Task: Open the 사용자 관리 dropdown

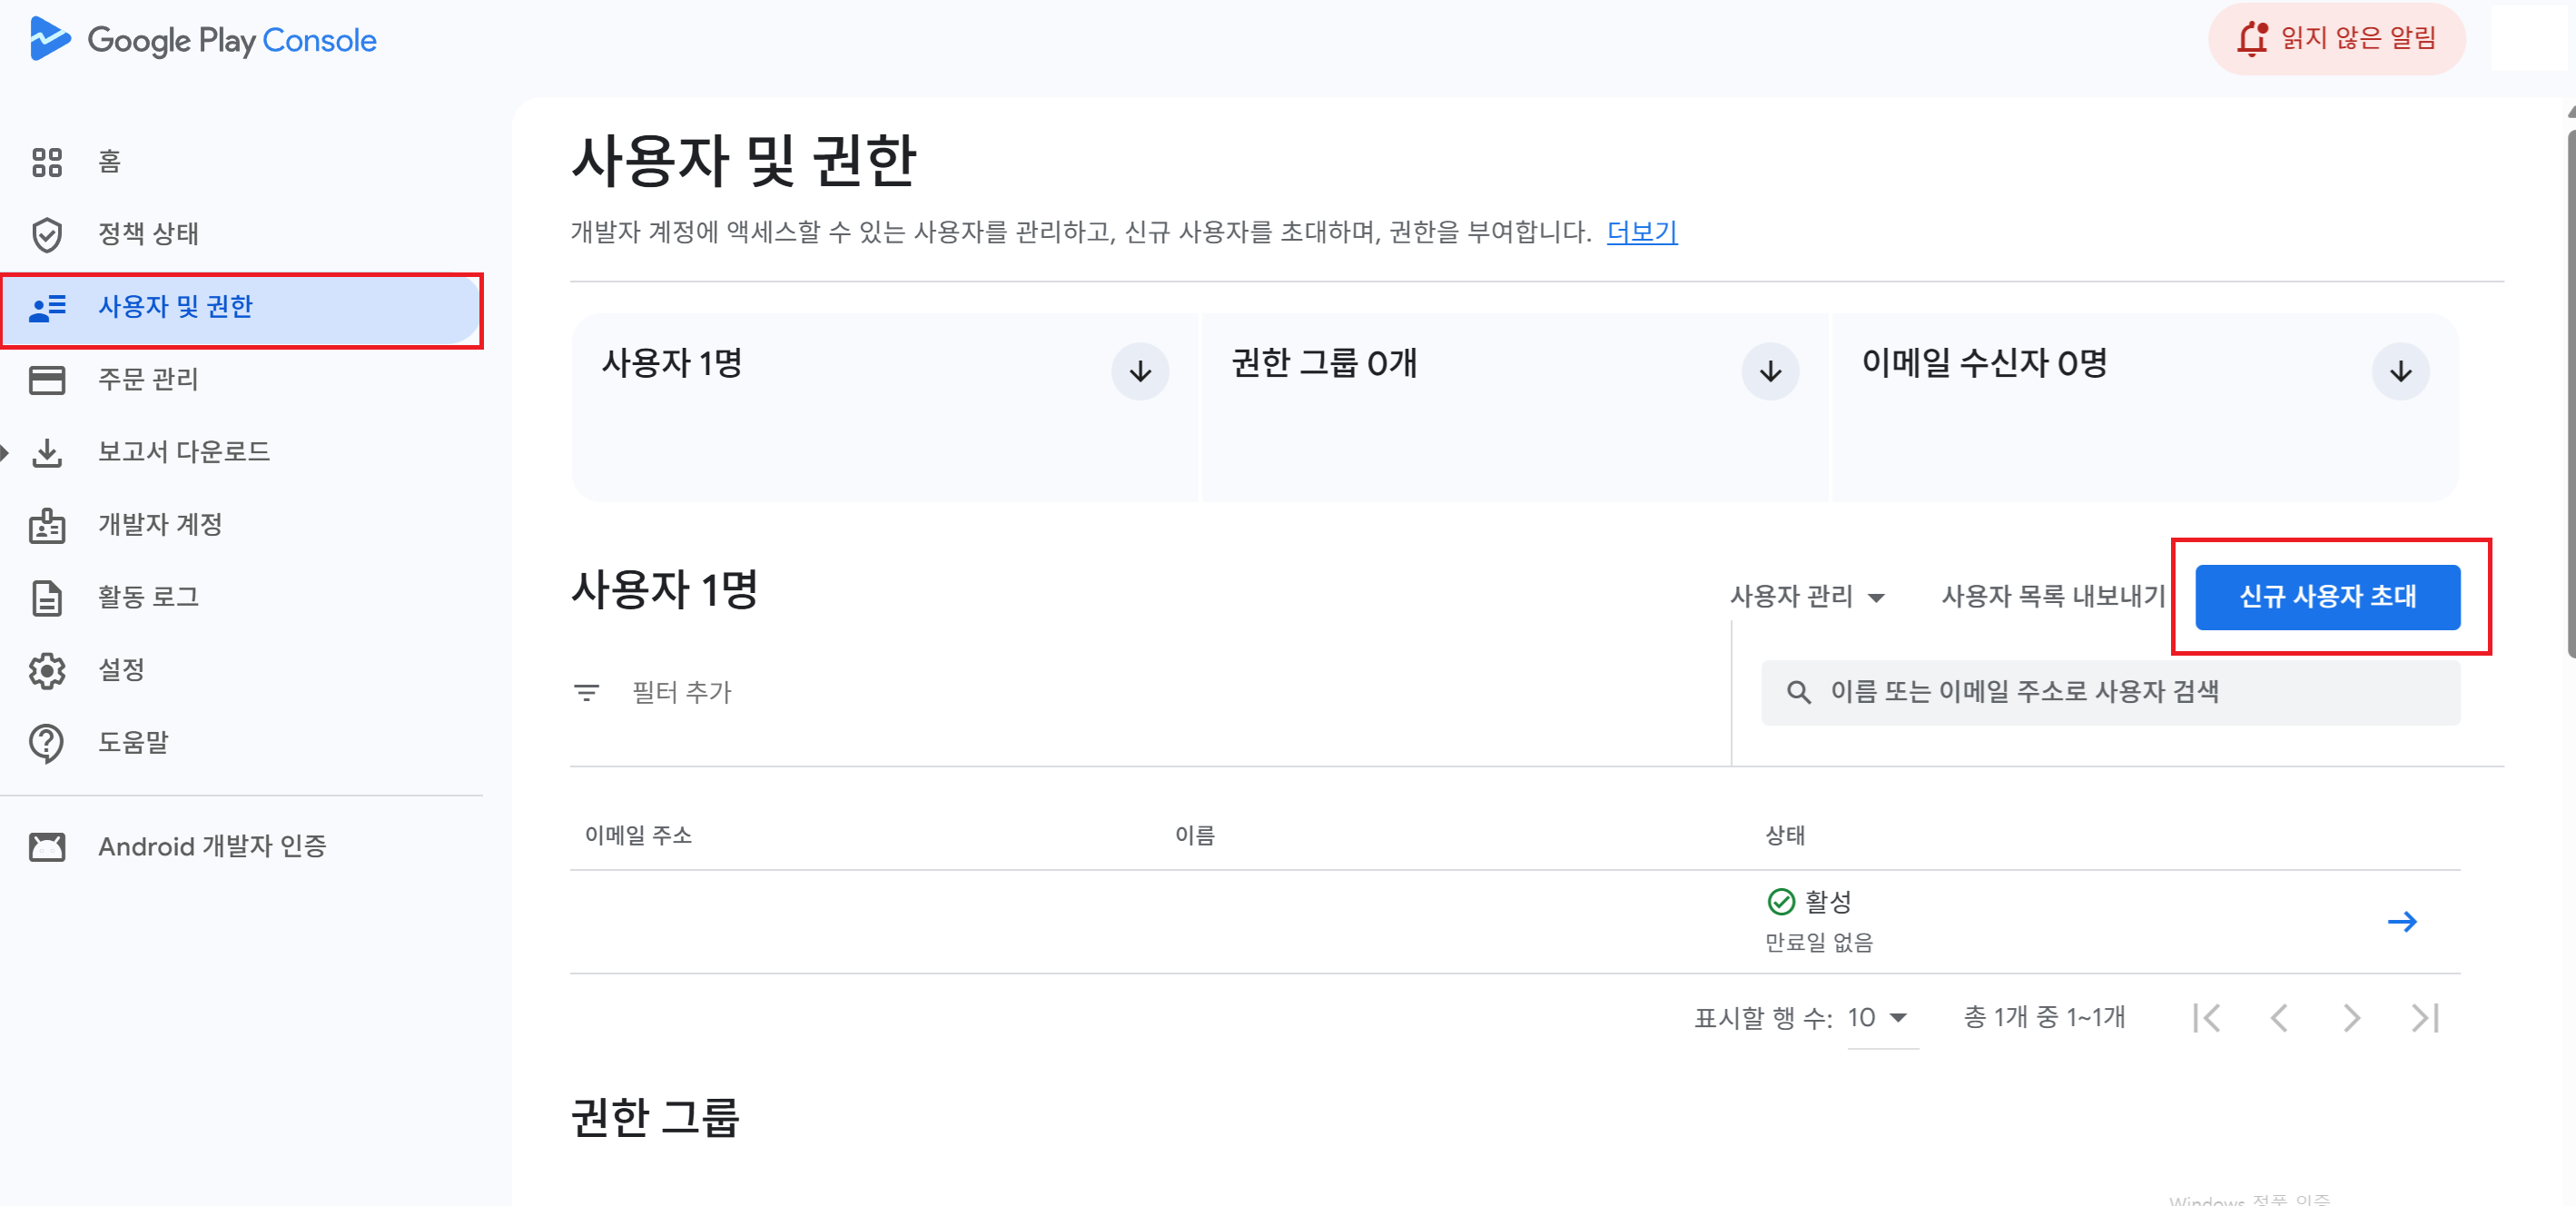Action: [x=1807, y=597]
